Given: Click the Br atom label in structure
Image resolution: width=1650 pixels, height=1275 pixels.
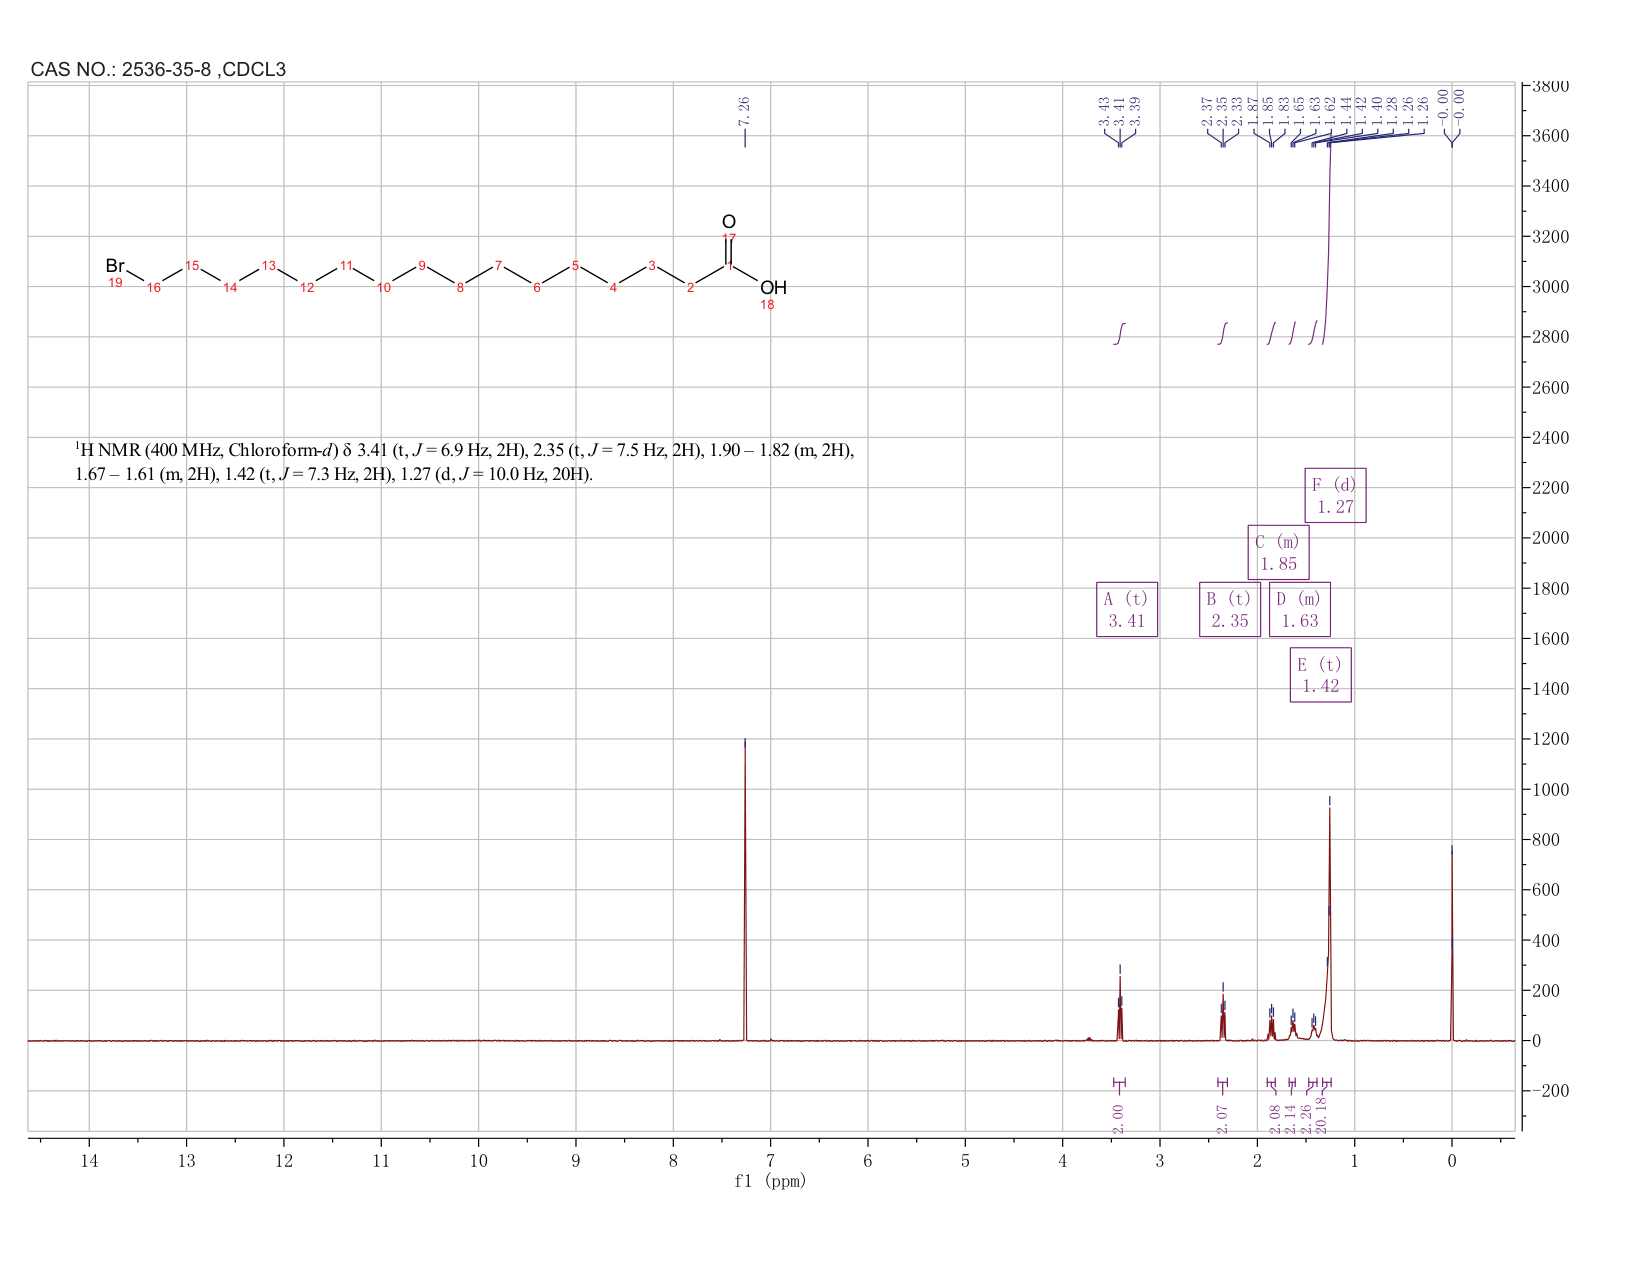Looking at the screenshot, I should (115, 266).
